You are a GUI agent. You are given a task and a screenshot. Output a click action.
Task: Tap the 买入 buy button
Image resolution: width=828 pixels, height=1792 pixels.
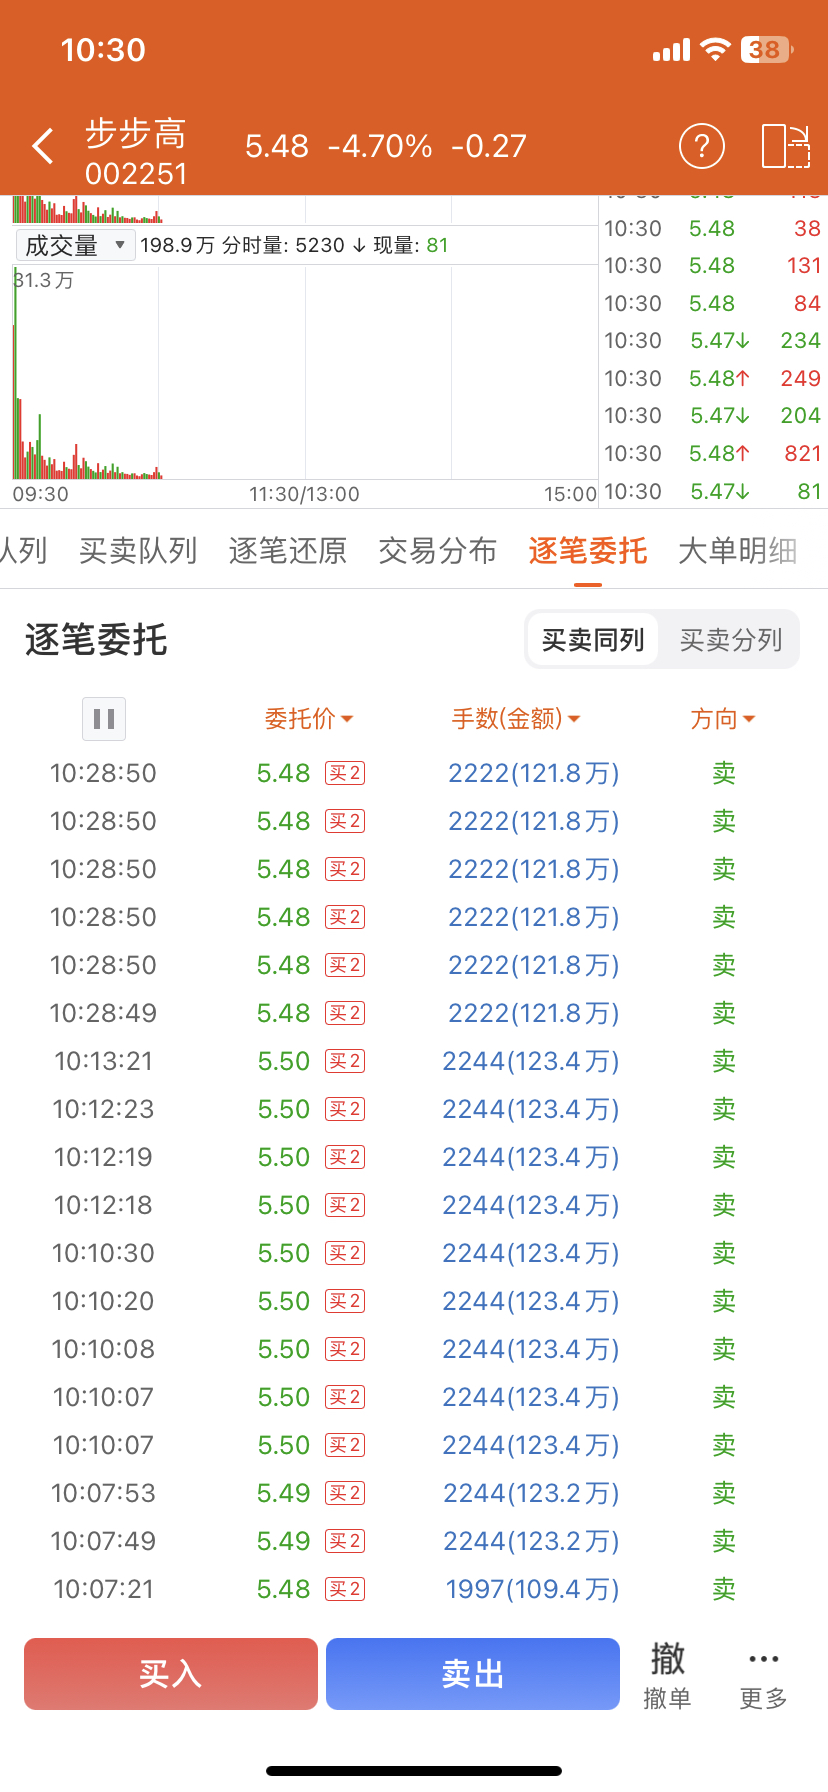click(171, 1674)
